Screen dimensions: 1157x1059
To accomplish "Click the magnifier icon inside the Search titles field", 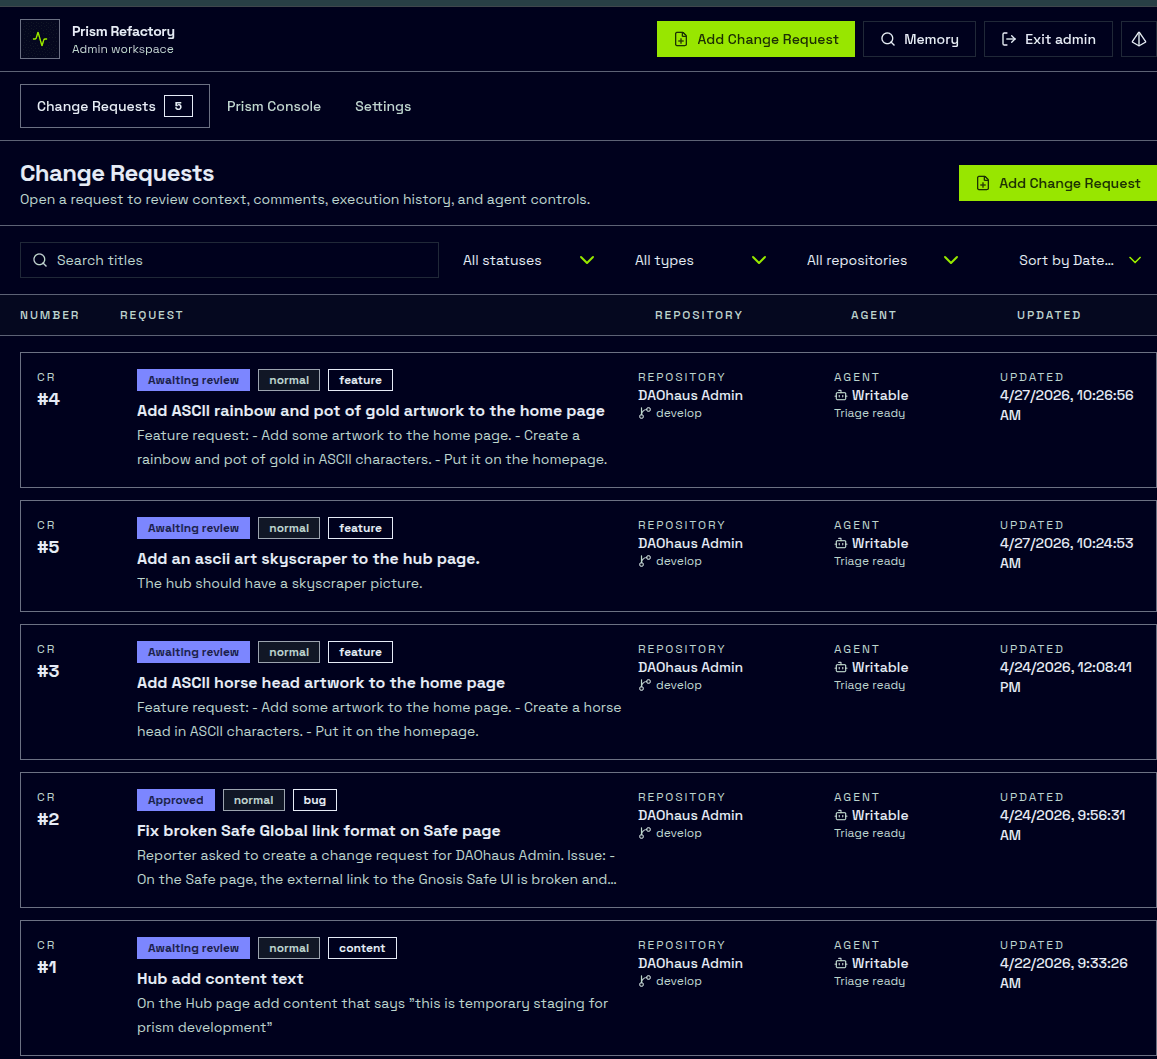I will click(x=40, y=259).
